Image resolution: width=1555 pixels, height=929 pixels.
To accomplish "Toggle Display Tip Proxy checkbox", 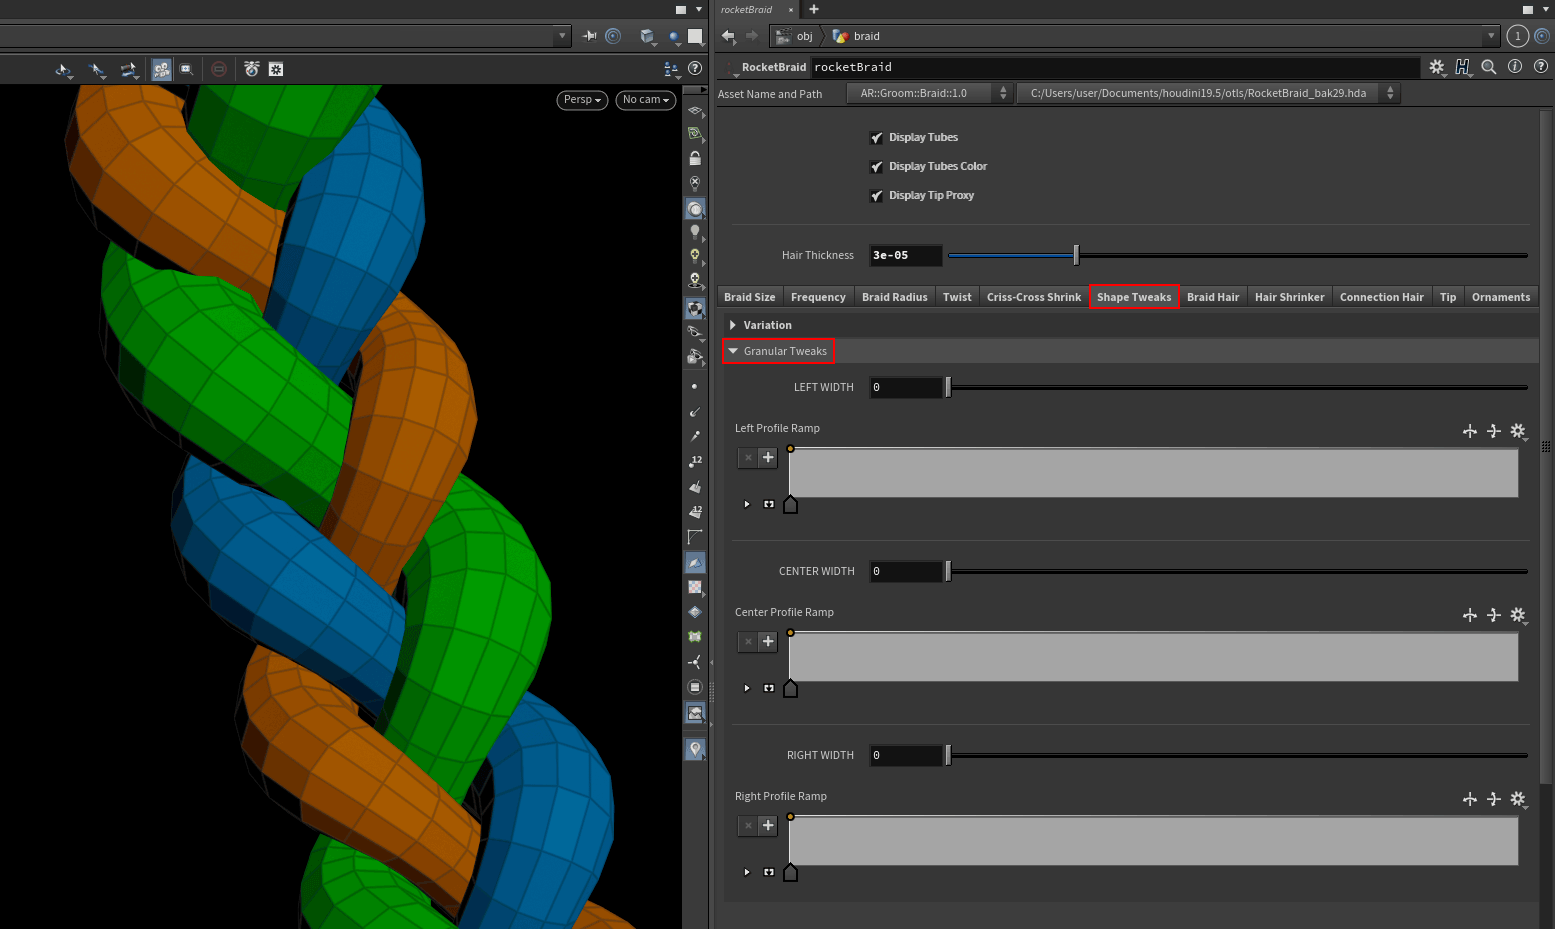I will pyautogui.click(x=877, y=196).
